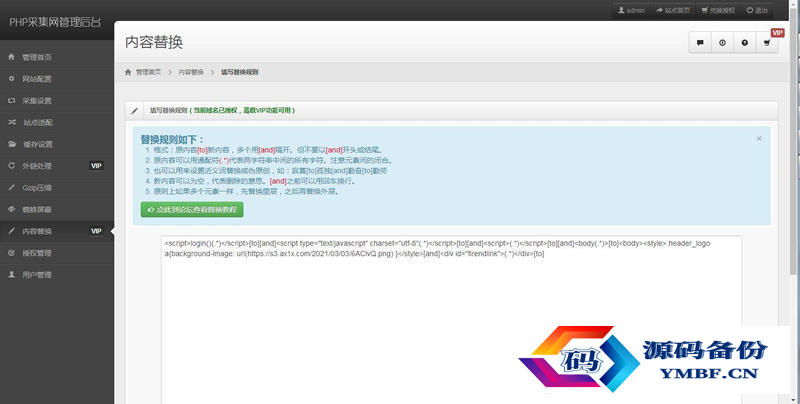
Task: Click the VIP badge beside 外链处理
Action: 96,165
